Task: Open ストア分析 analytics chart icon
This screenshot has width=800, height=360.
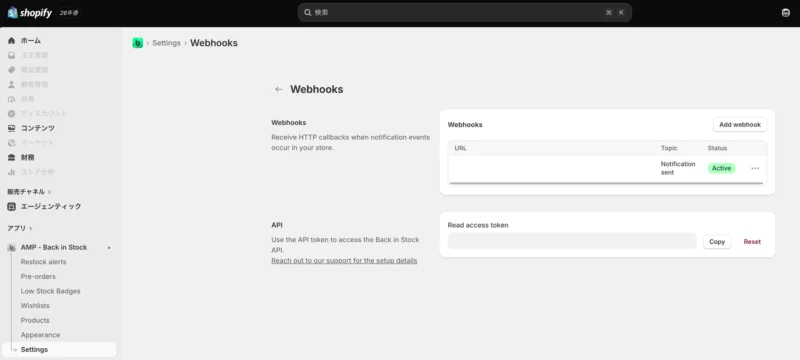Action: [11, 172]
